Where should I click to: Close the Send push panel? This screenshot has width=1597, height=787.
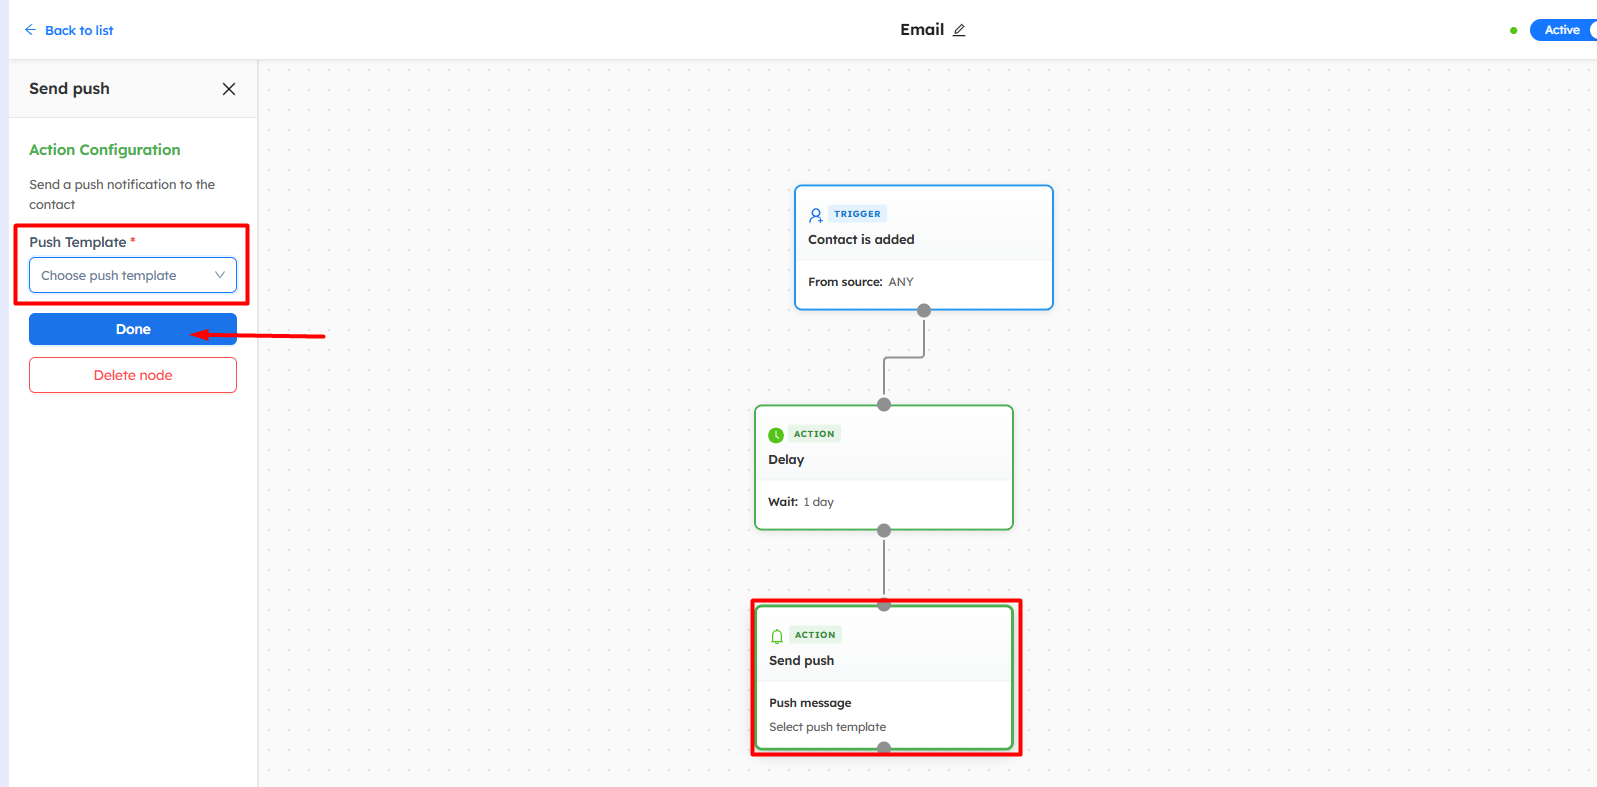(x=229, y=89)
